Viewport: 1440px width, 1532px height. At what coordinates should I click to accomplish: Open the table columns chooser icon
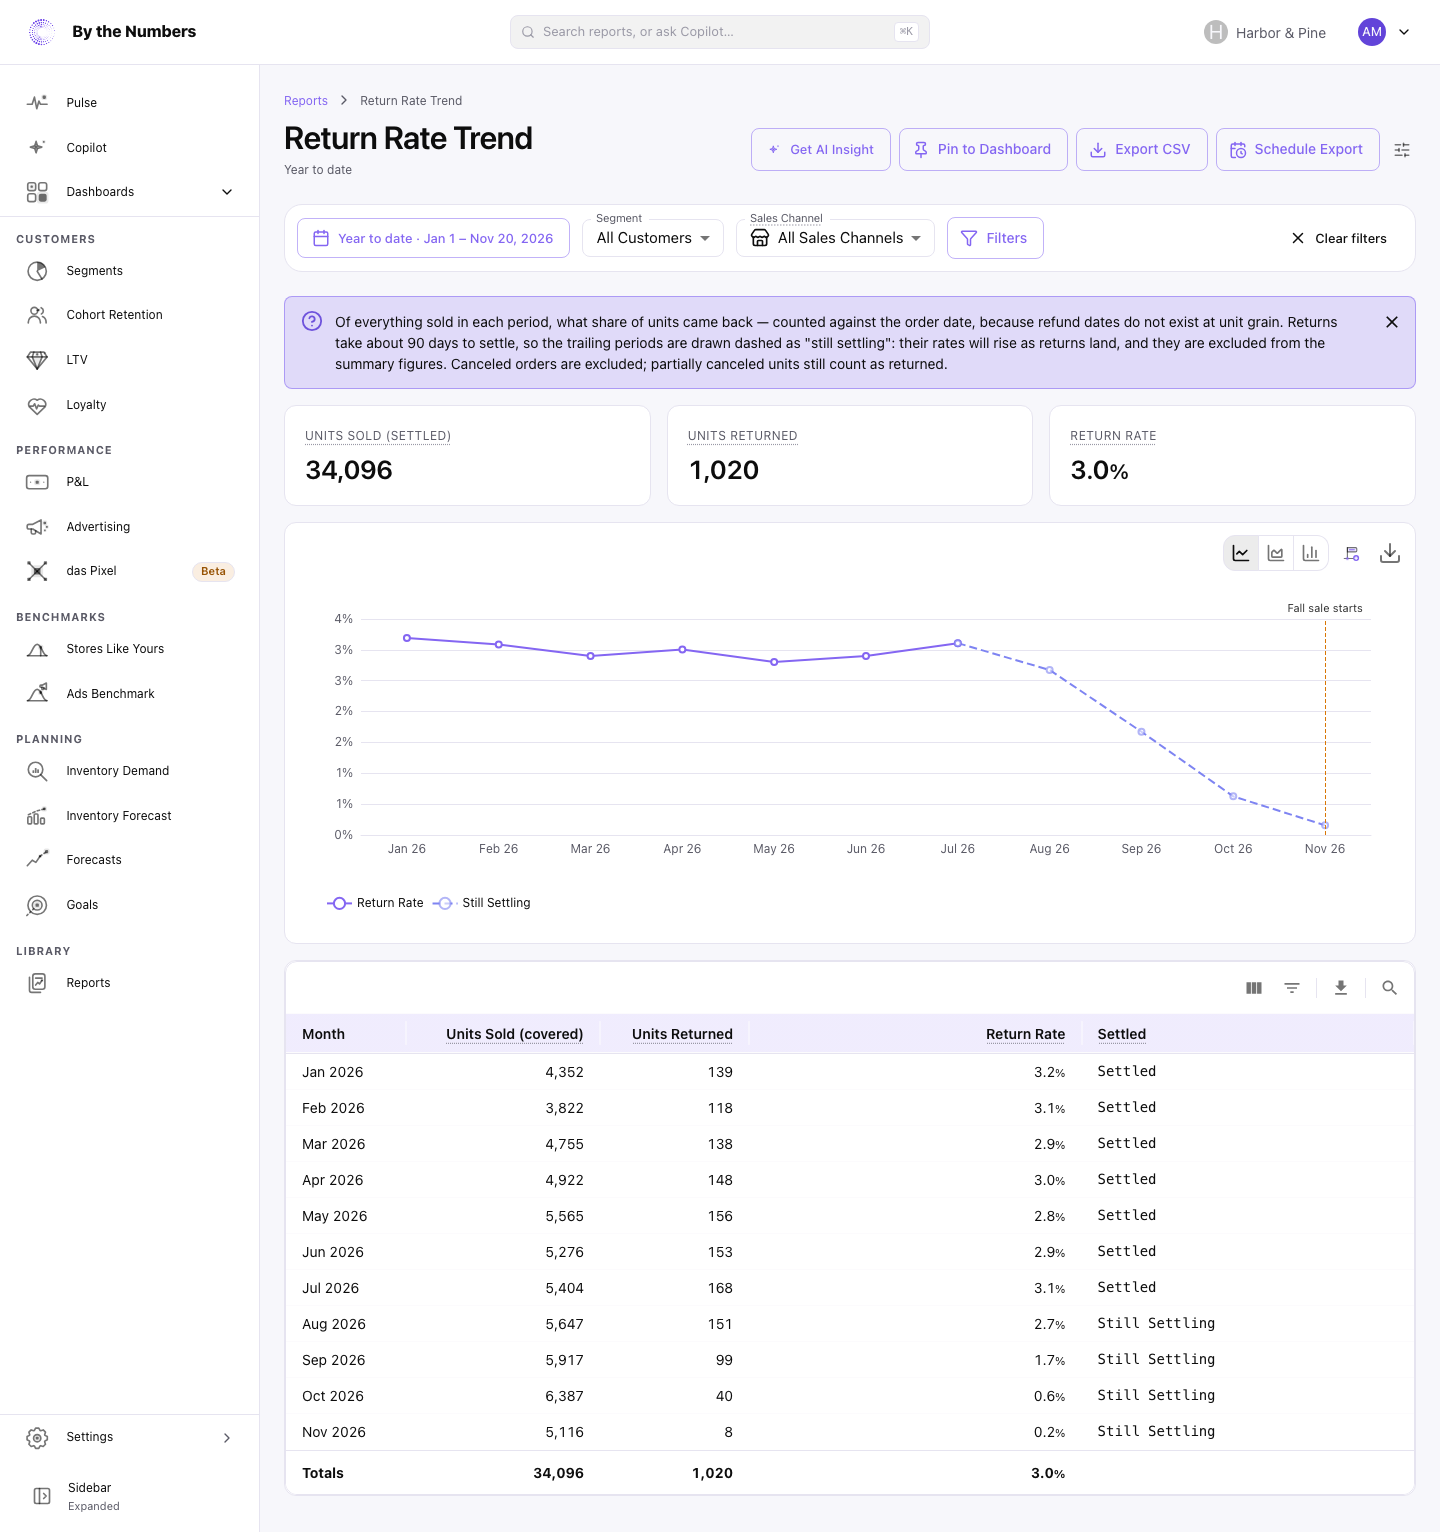click(1254, 988)
